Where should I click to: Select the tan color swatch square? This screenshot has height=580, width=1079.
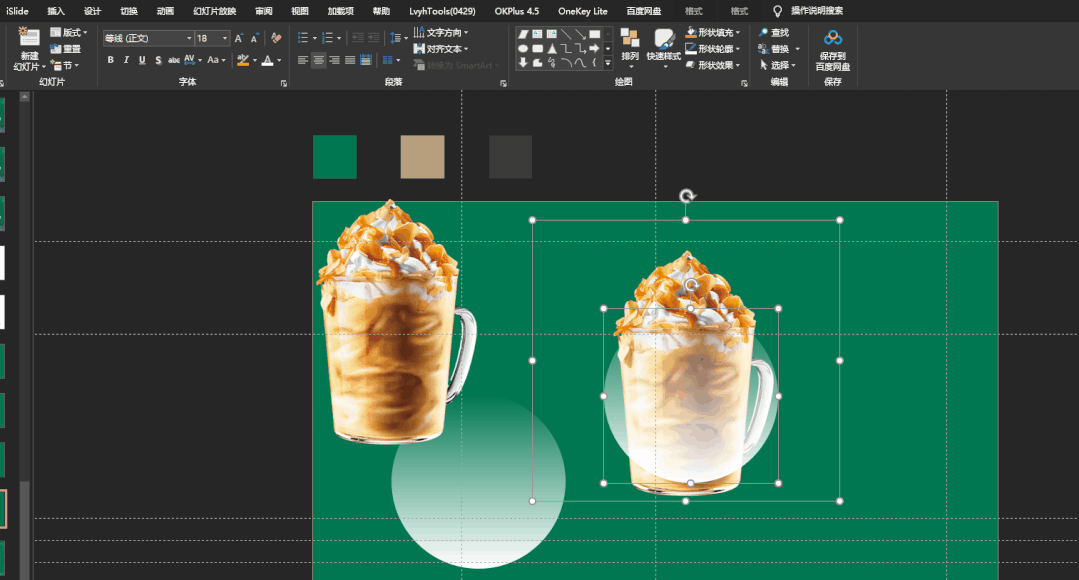tap(422, 157)
